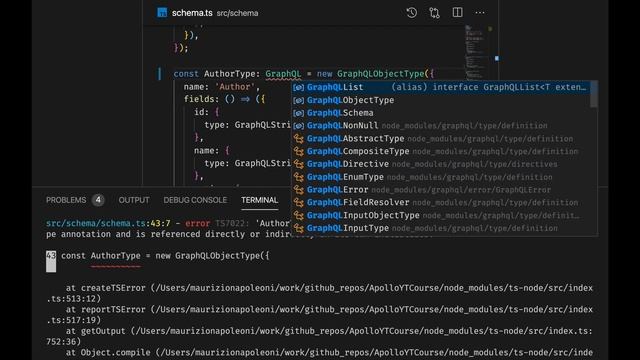Choose GraphQLList autocomplete suggestion
640x360 pixels.
pyautogui.click(x=441, y=87)
